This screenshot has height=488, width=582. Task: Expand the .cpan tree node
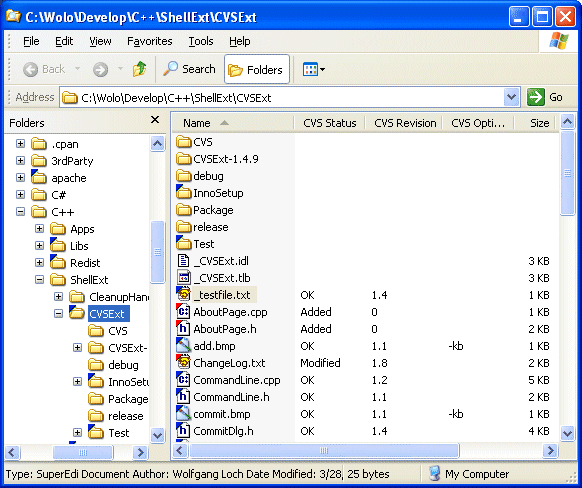click(20, 144)
